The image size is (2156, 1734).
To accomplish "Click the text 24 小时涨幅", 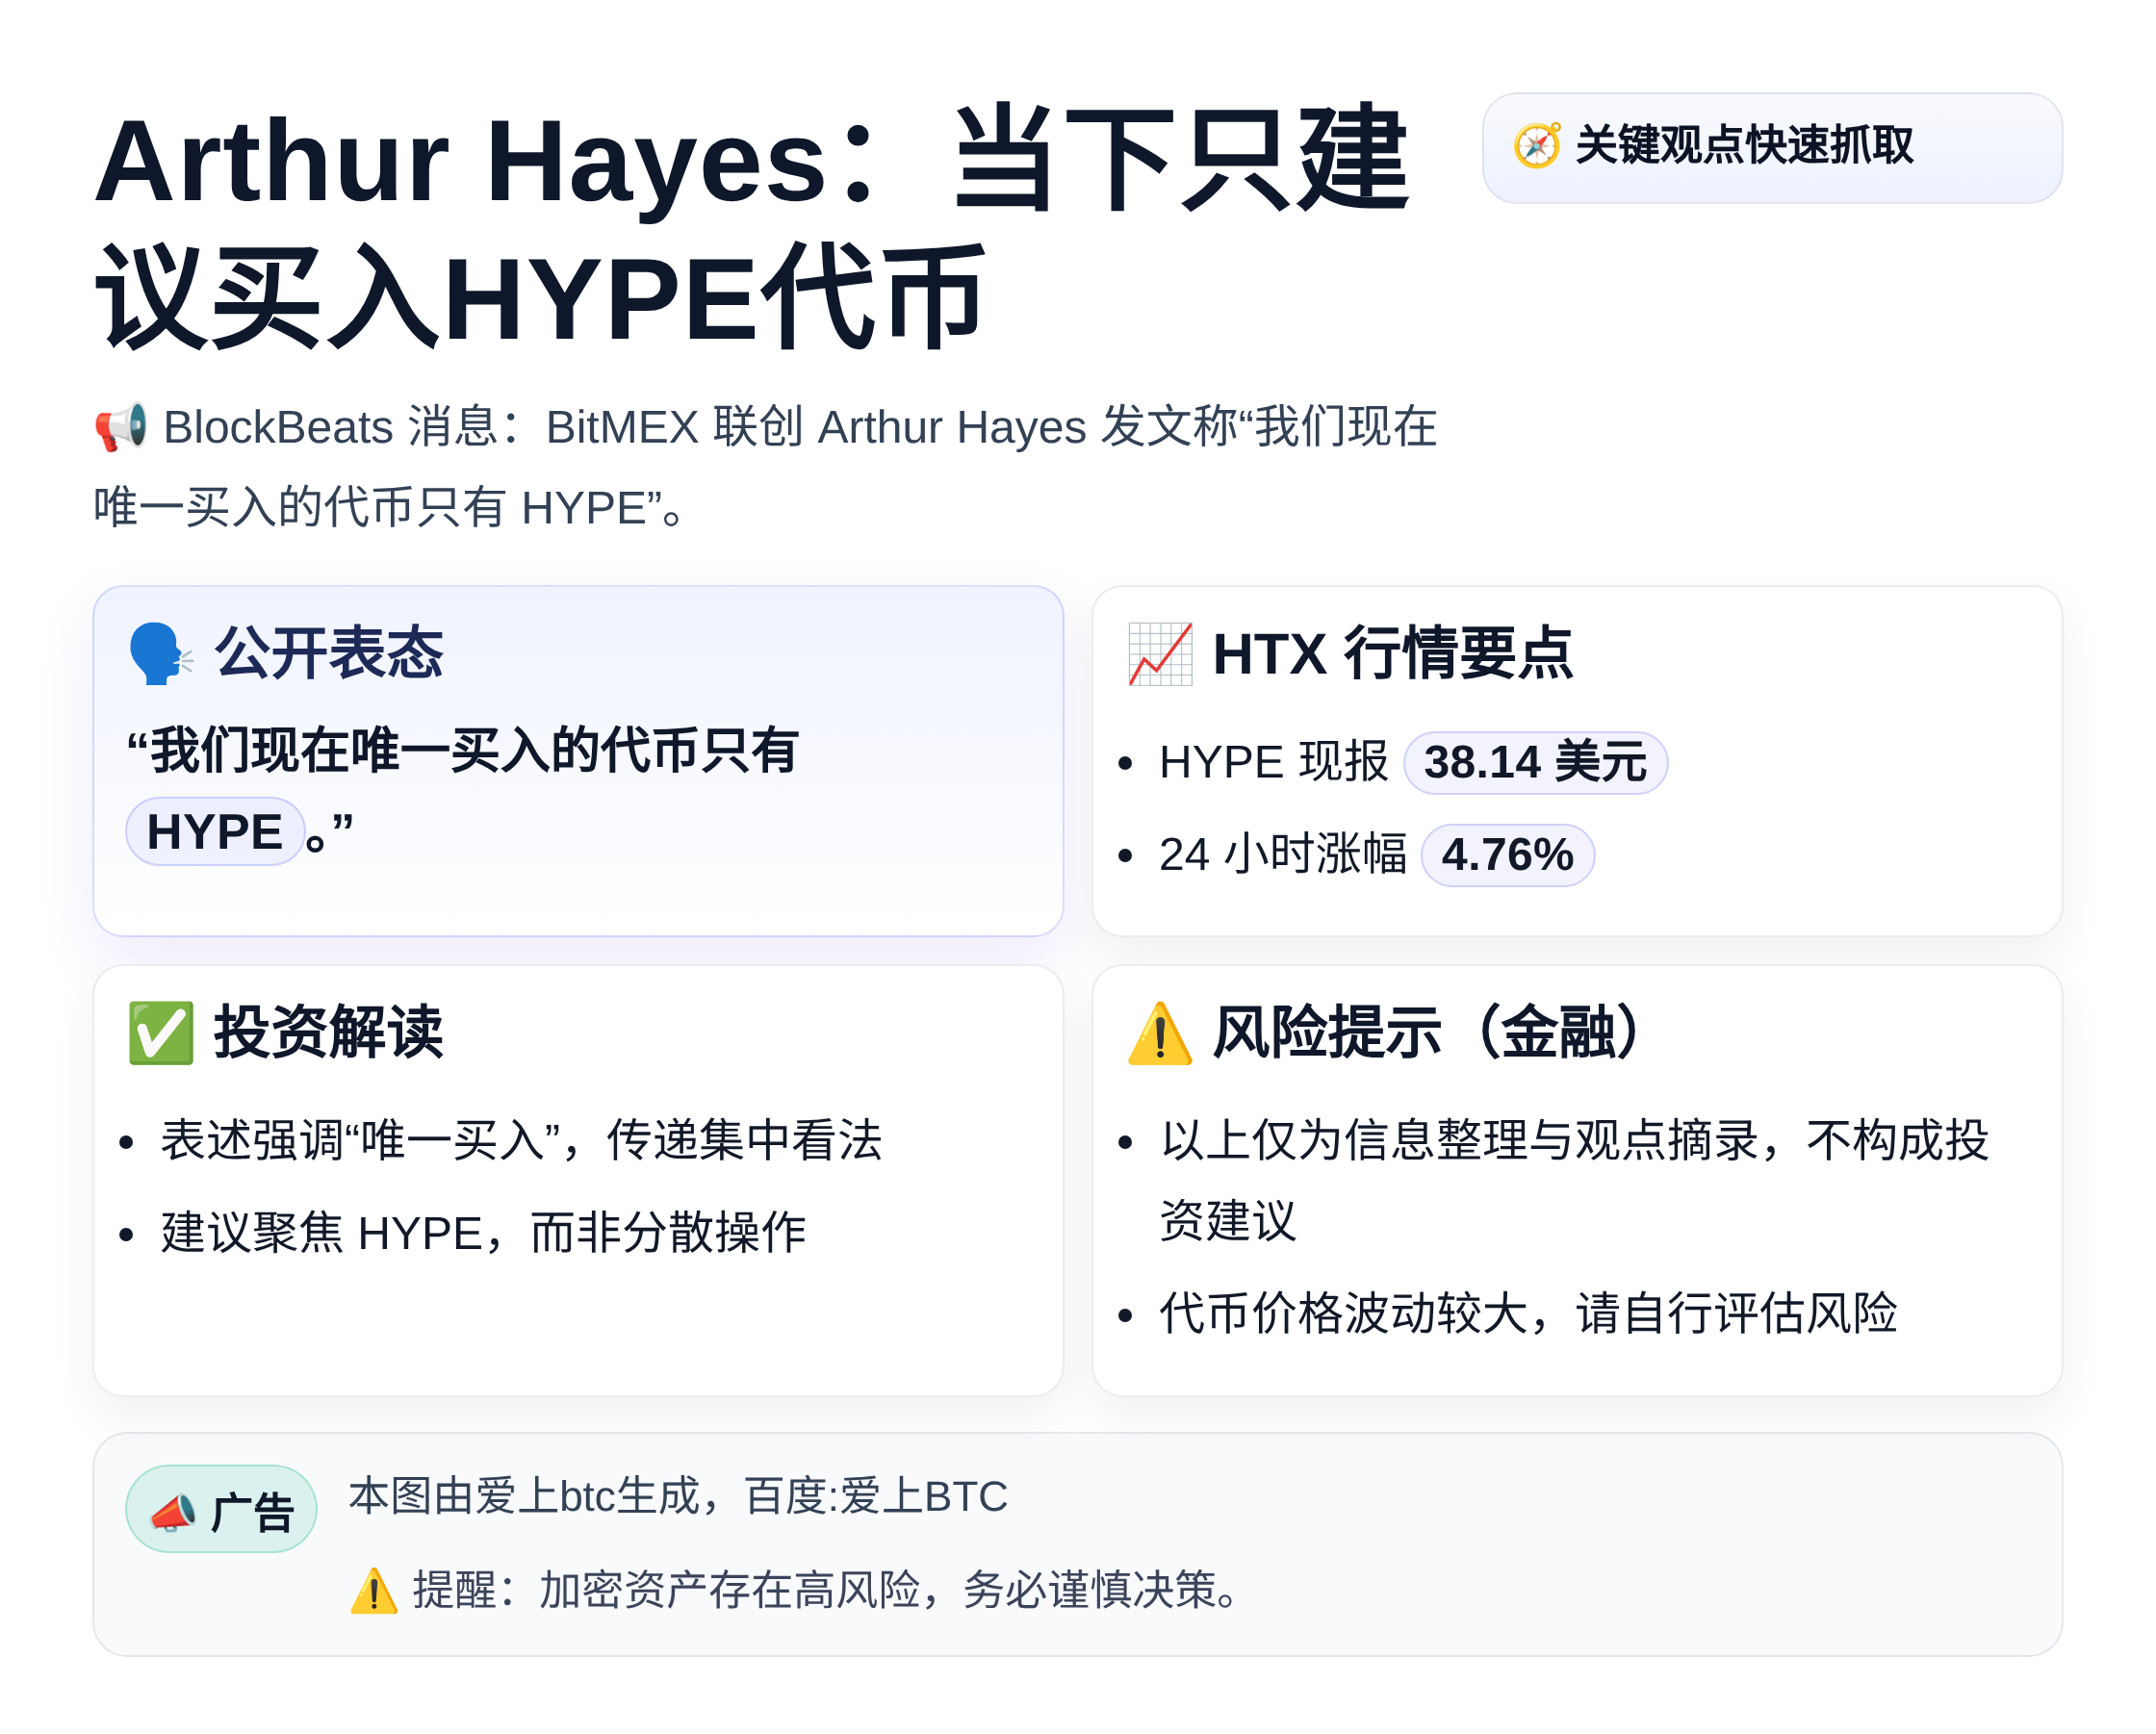I will pyautogui.click(x=1283, y=855).
